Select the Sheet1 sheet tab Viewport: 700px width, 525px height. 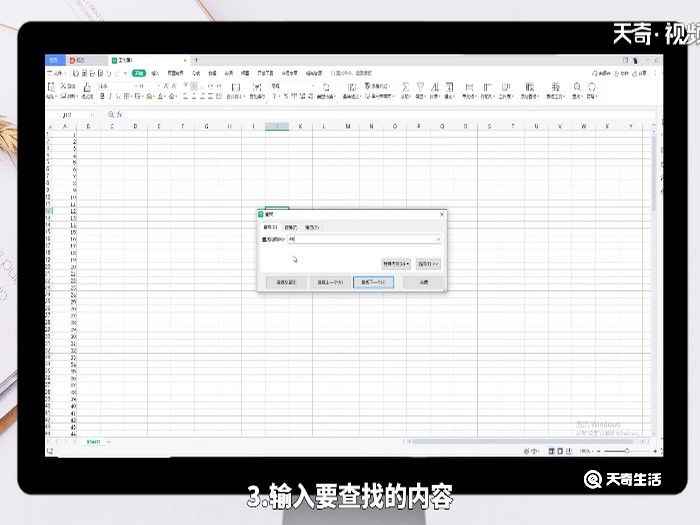tap(93, 442)
